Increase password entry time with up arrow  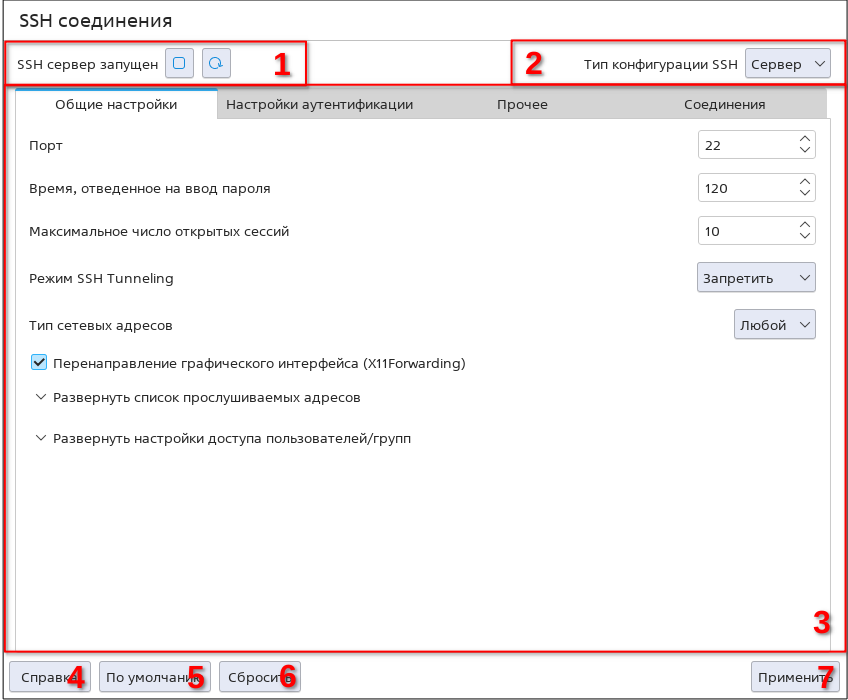805,182
